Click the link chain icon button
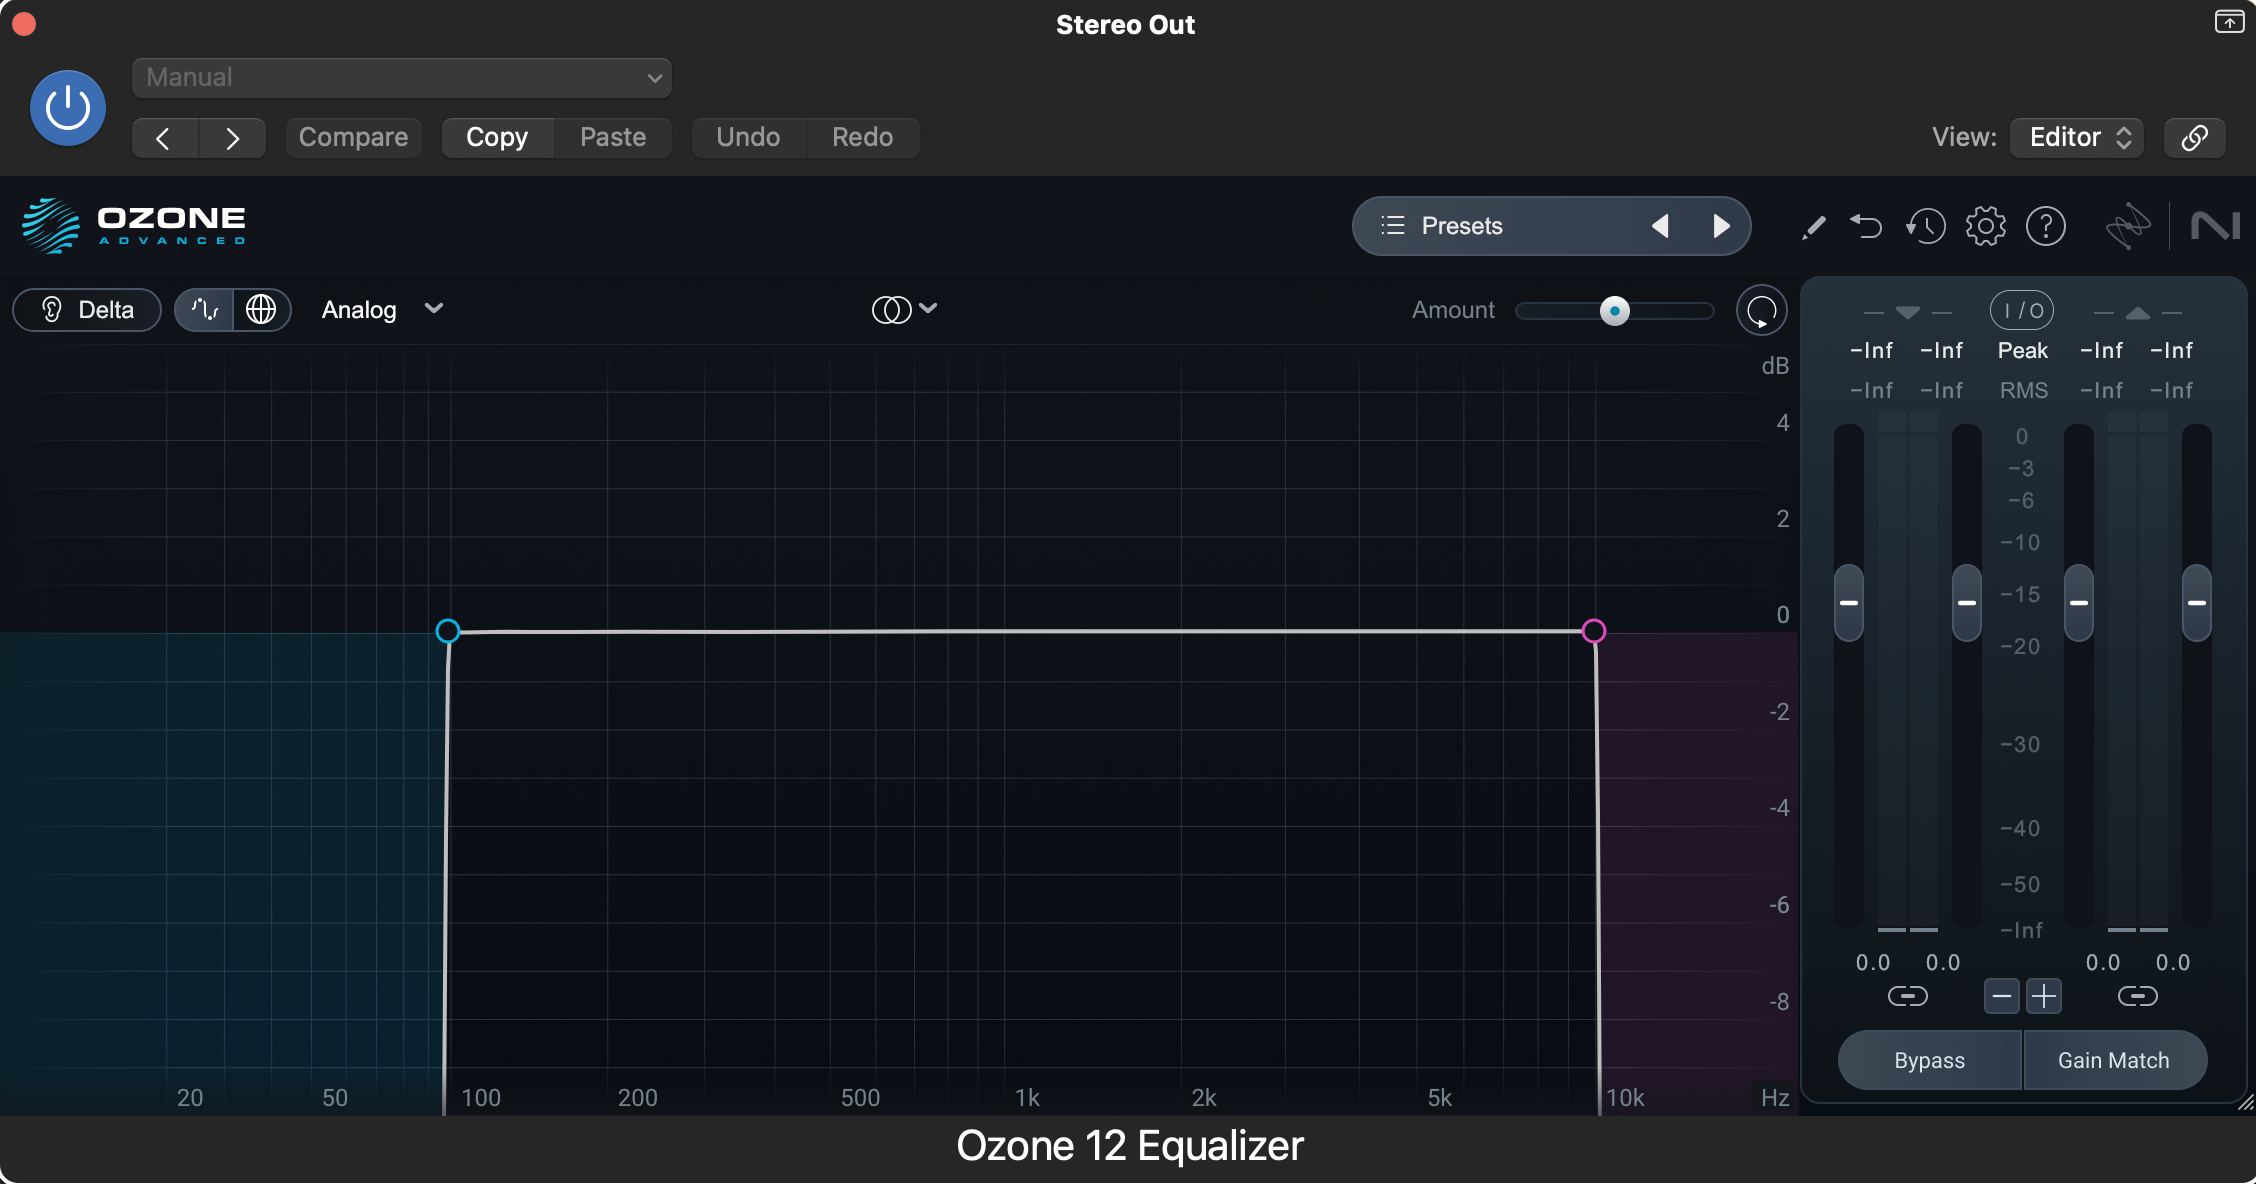 click(x=2194, y=137)
